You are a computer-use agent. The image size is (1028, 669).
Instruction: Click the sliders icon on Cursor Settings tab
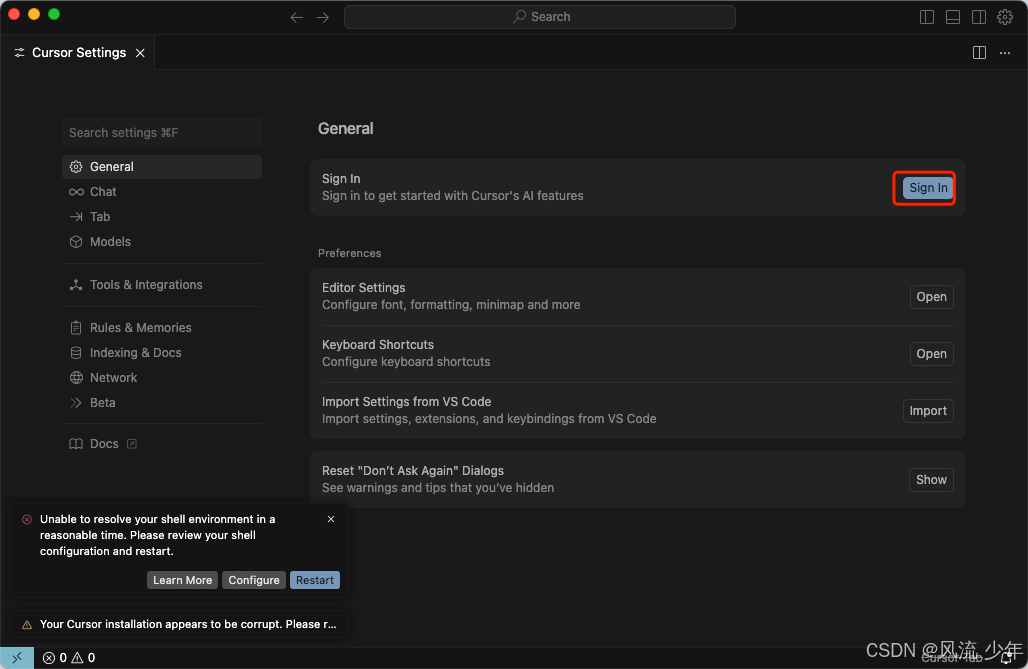pyautogui.click(x=20, y=52)
